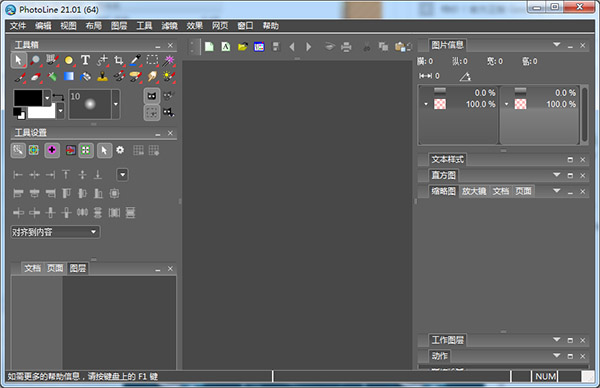
Task: Click the white background color swatch
Action: click(41, 112)
